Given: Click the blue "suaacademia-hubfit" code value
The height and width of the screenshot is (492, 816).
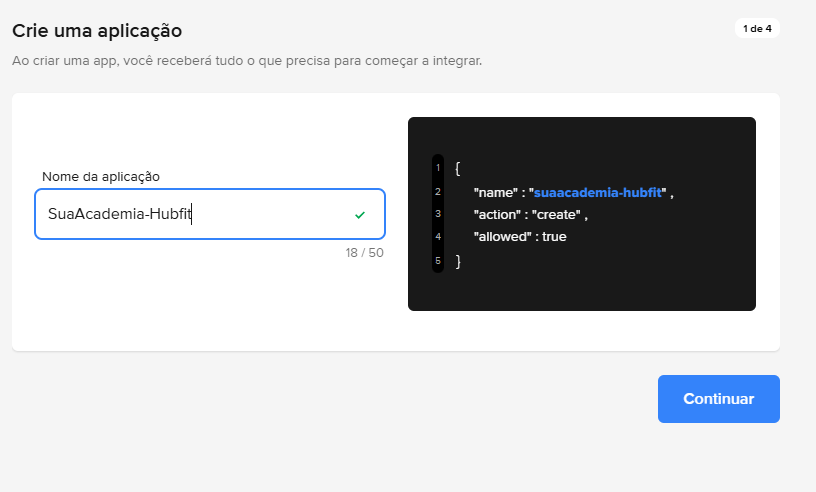Looking at the screenshot, I should coord(597,192).
